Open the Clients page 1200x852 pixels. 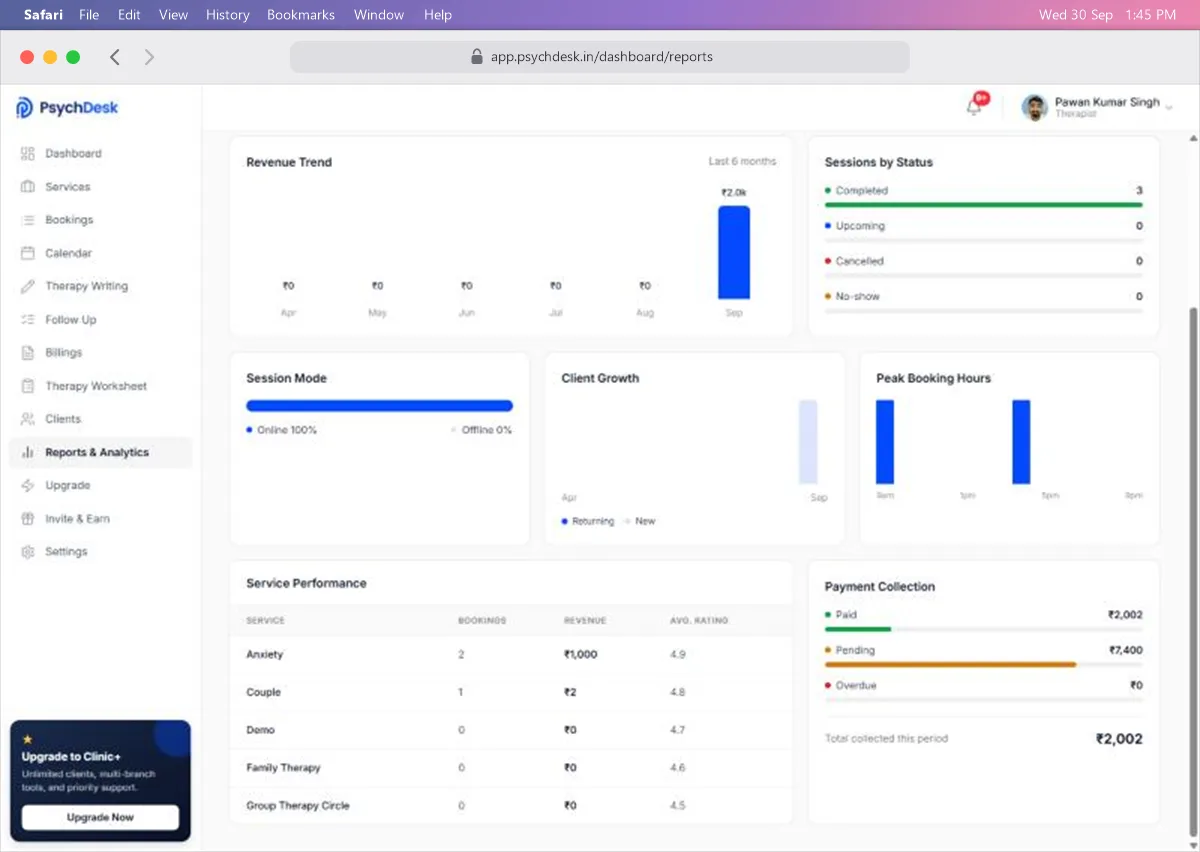(x=63, y=419)
